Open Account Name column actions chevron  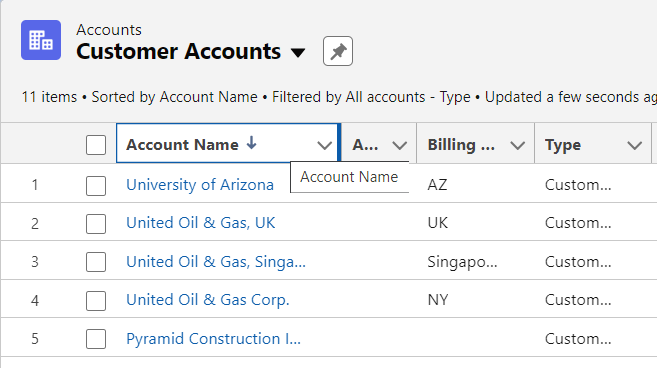click(x=324, y=145)
